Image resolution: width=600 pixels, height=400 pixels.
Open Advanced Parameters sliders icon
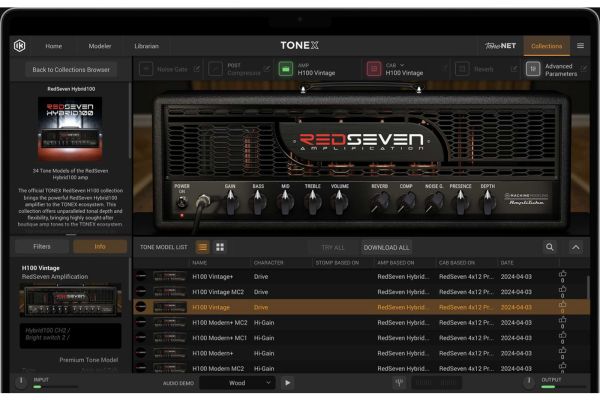[x=533, y=69]
